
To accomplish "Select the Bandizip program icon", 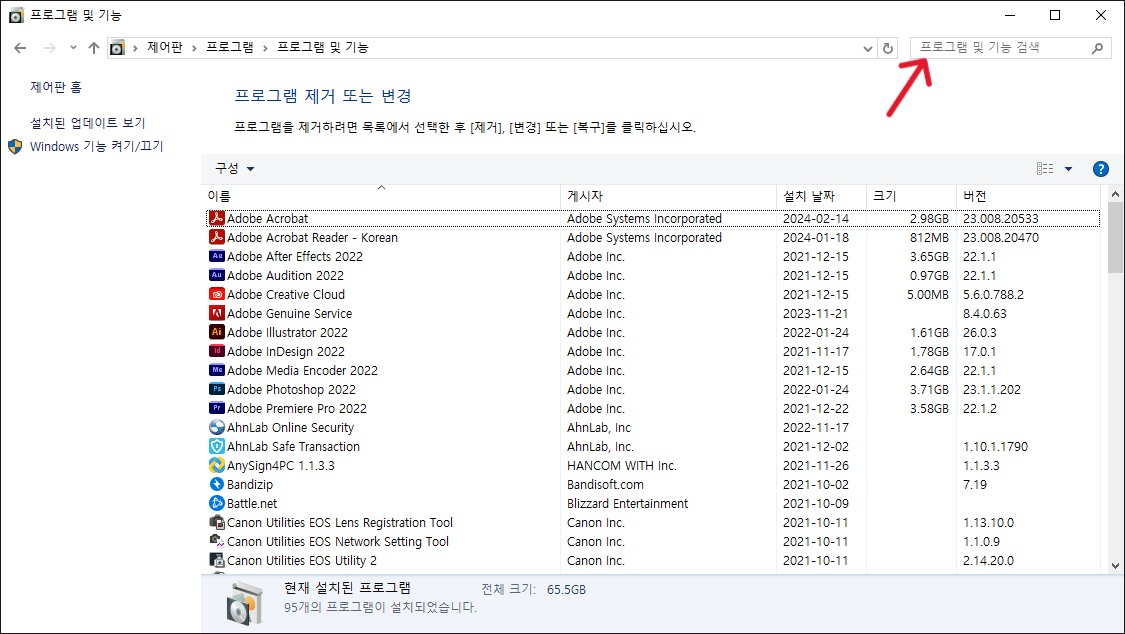I will point(217,484).
